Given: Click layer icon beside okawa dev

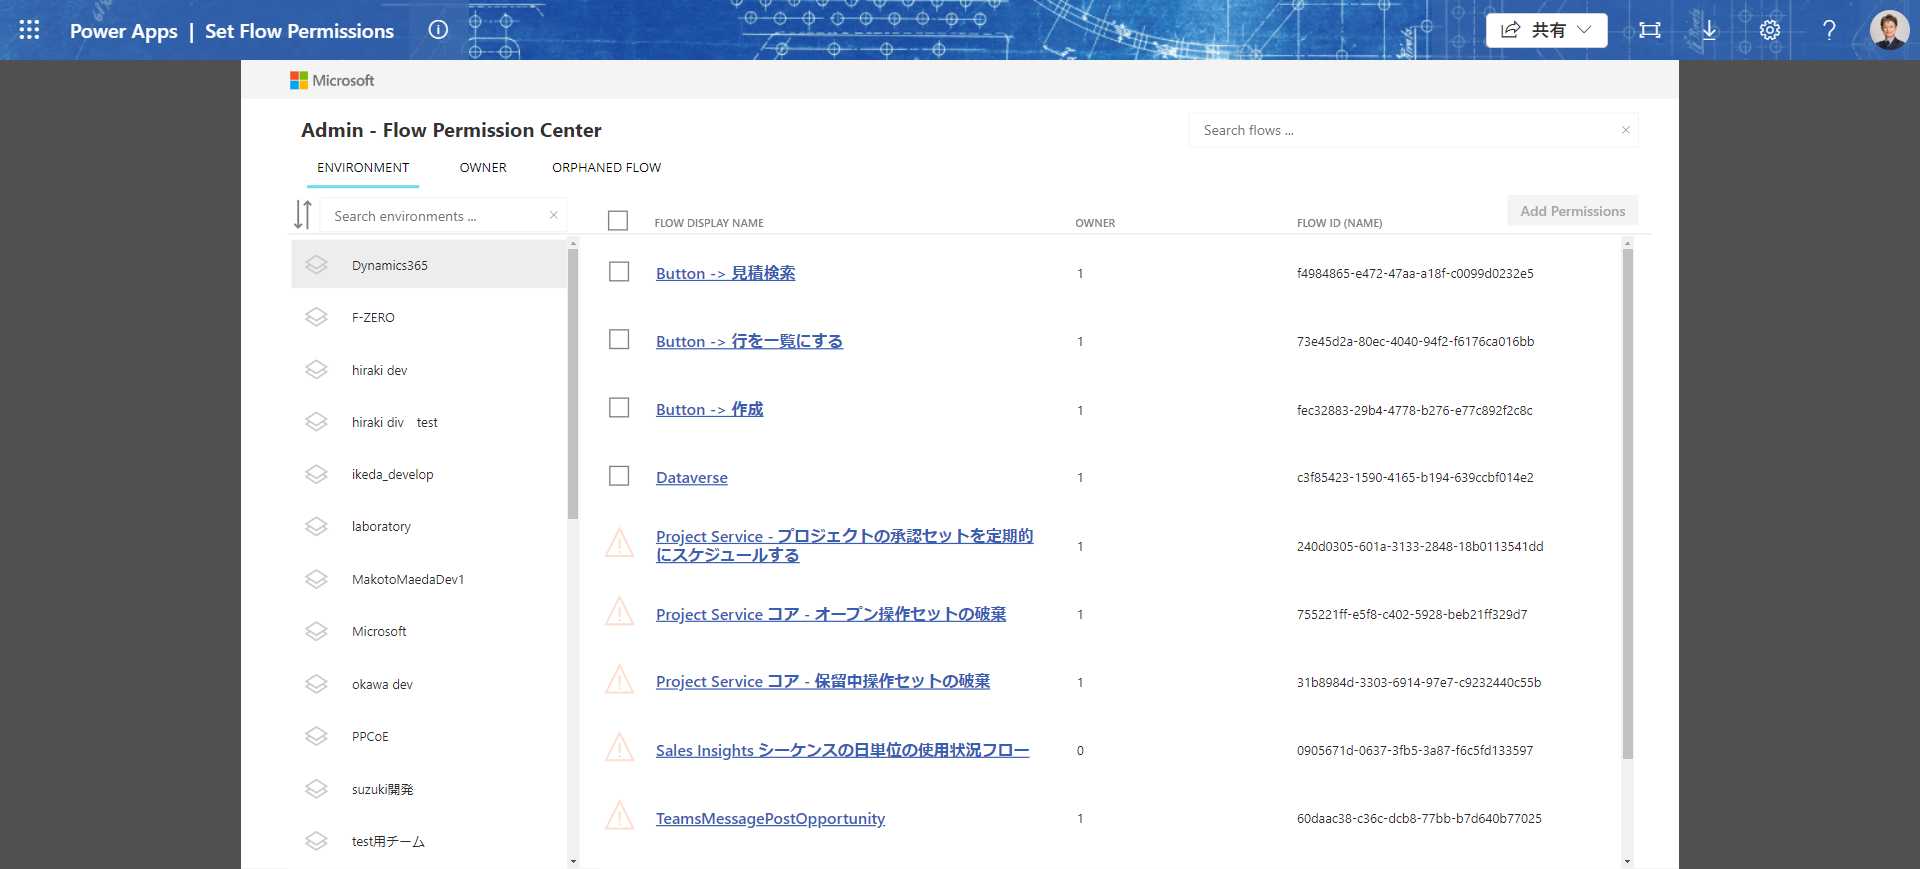Looking at the screenshot, I should click(317, 684).
